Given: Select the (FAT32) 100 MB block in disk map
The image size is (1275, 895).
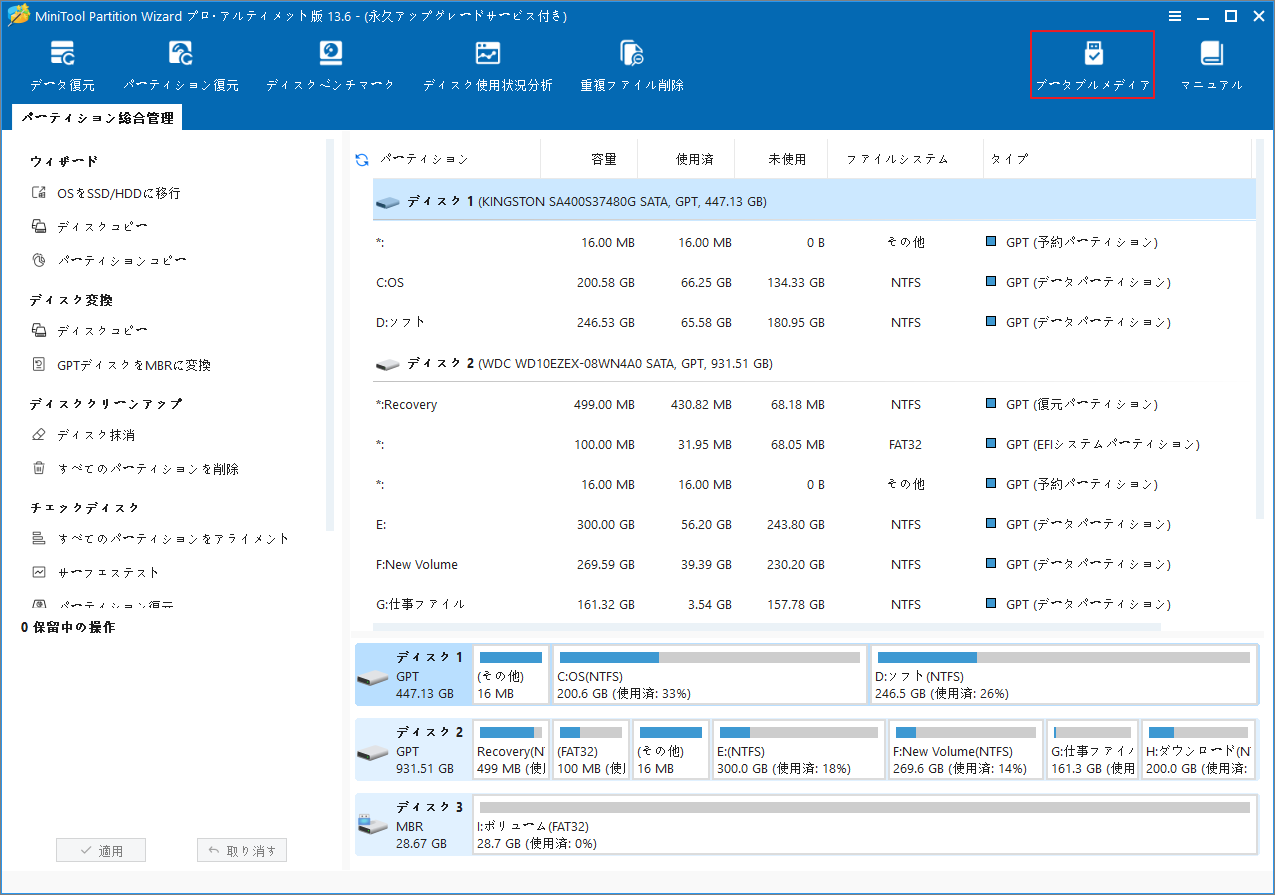Looking at the screenshot, I should 591,750.
